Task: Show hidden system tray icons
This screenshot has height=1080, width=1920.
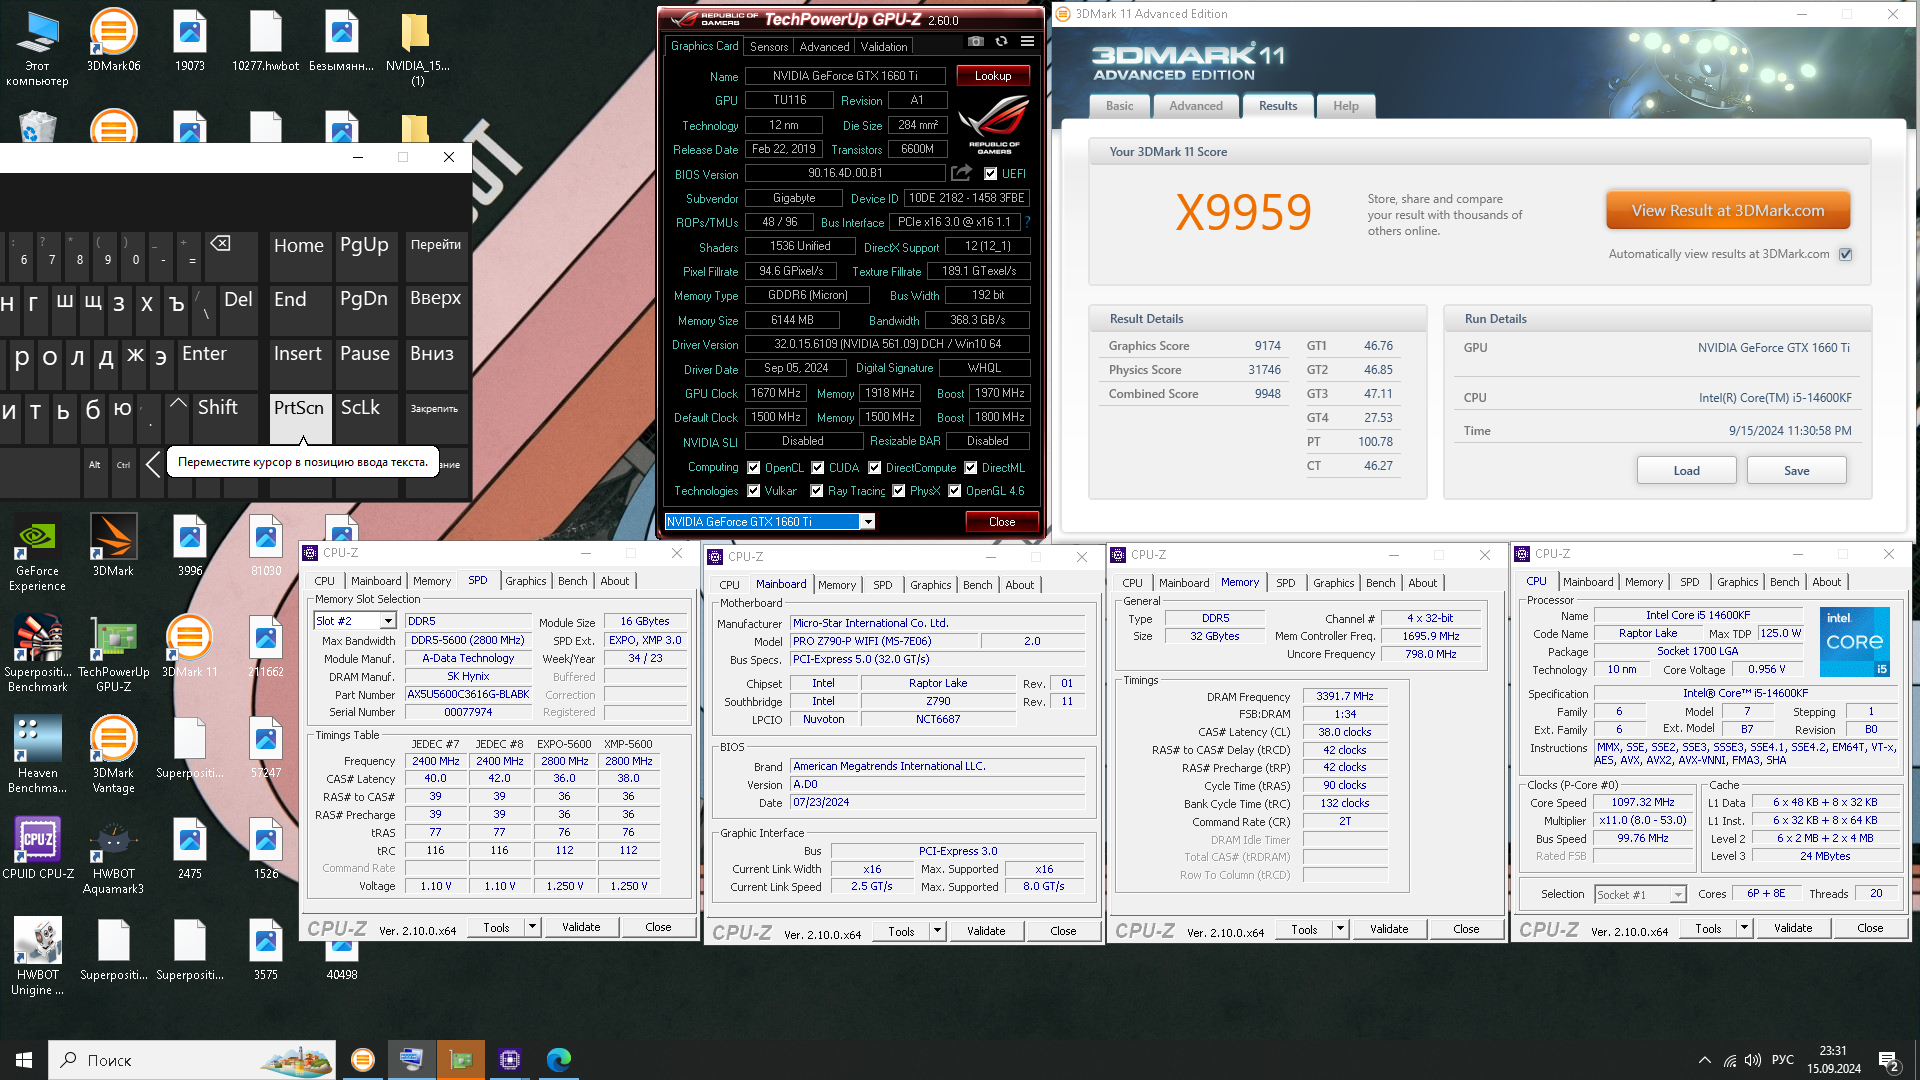Action: [x=1704, y=1060]
